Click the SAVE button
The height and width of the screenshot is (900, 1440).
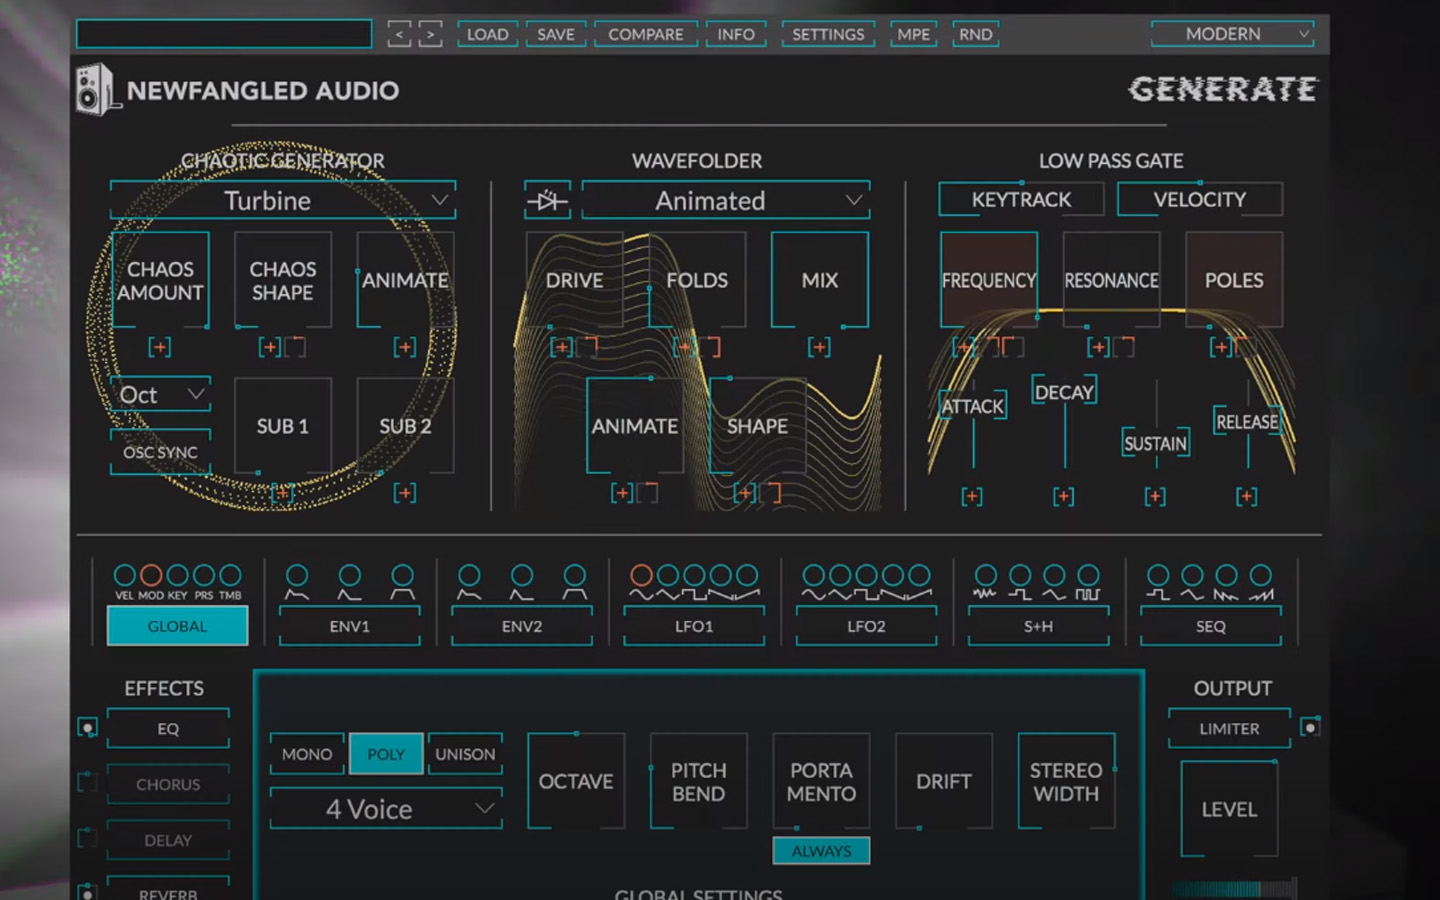click(x=555, y=33)
